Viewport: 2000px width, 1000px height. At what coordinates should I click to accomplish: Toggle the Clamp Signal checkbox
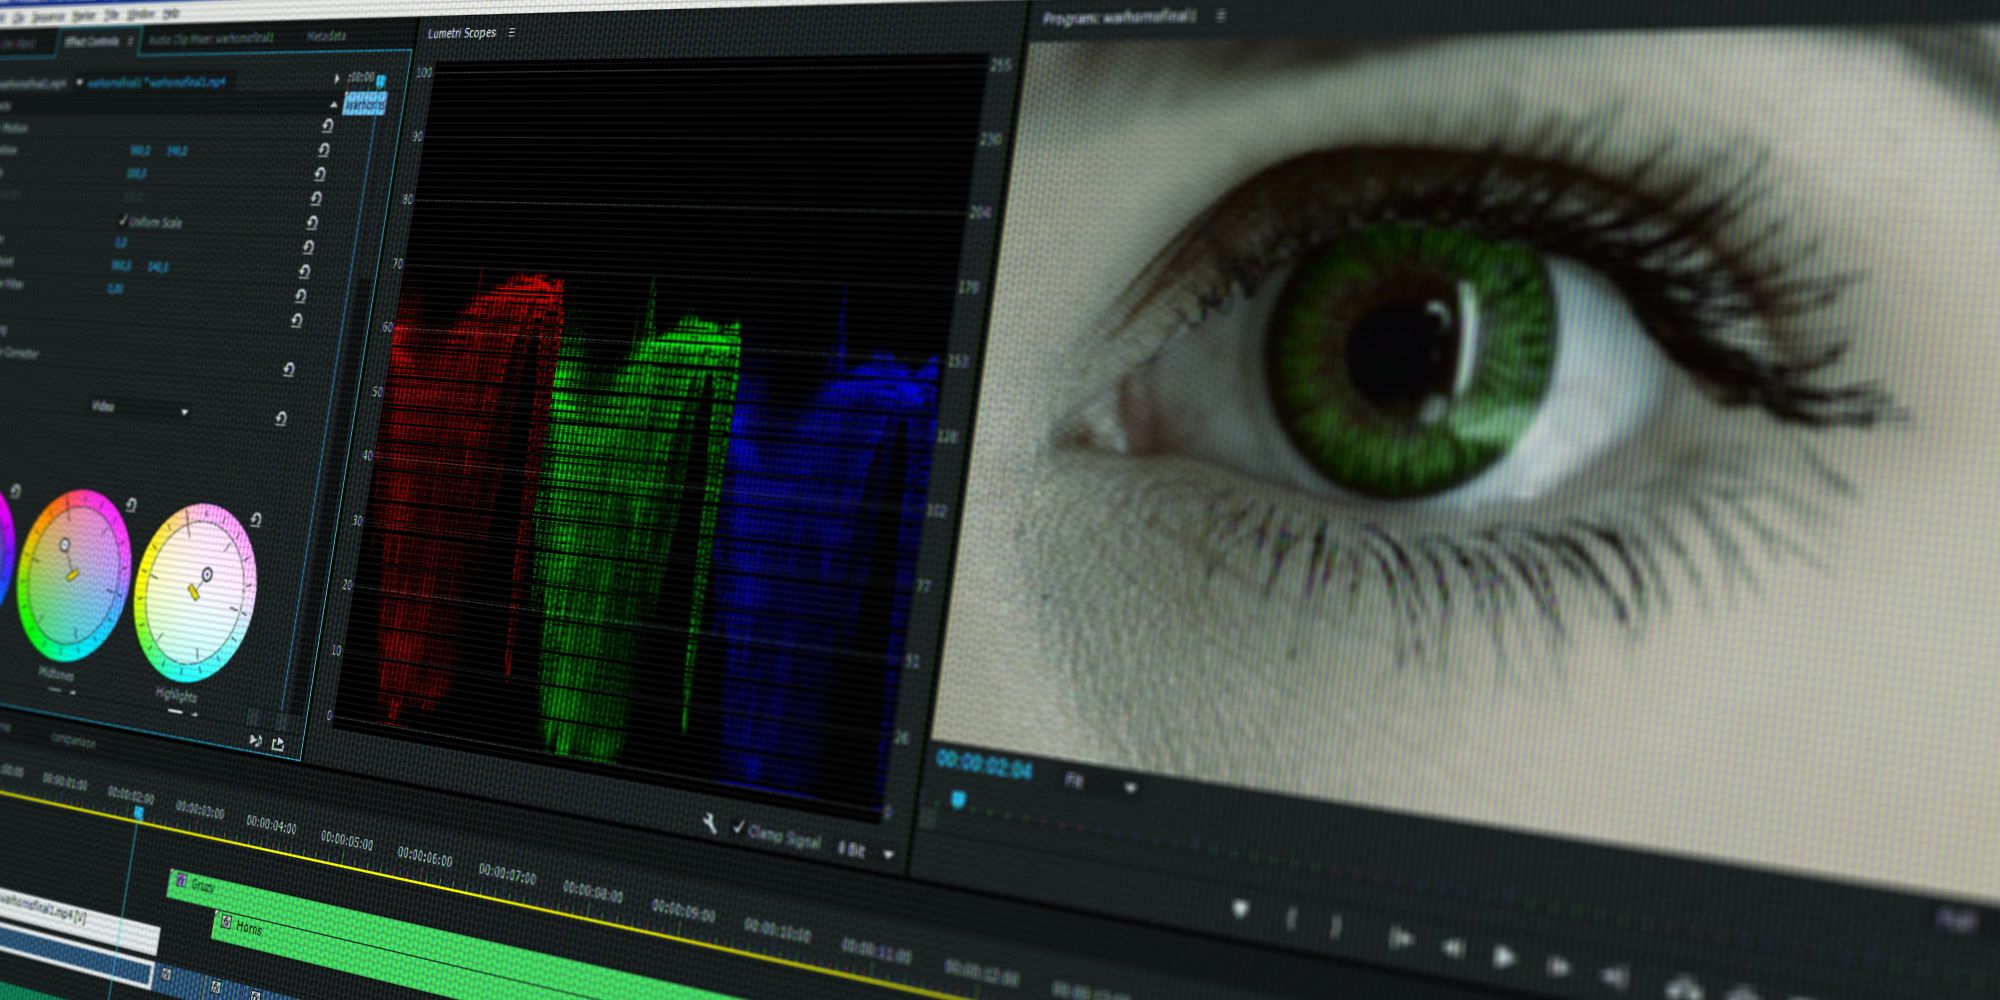click(738, 827)
